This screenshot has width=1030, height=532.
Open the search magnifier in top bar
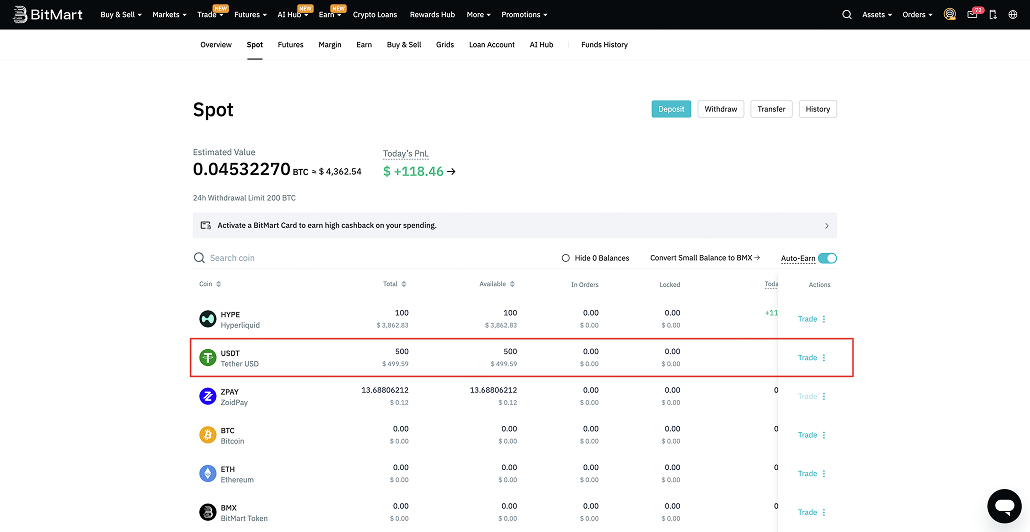[x=847, y=14]
